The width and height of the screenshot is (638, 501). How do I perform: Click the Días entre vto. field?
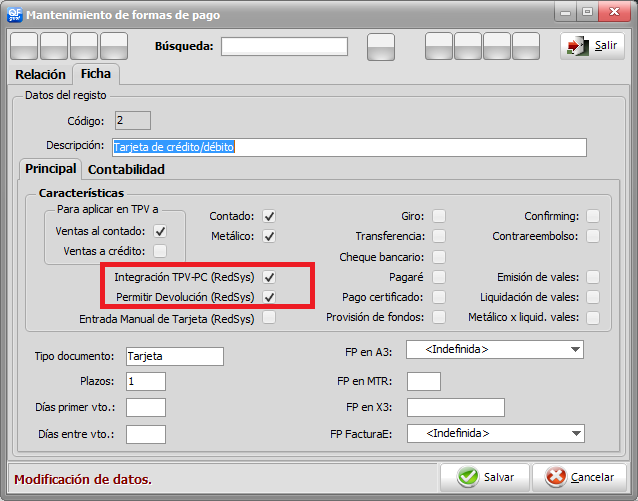coord(146,434)
